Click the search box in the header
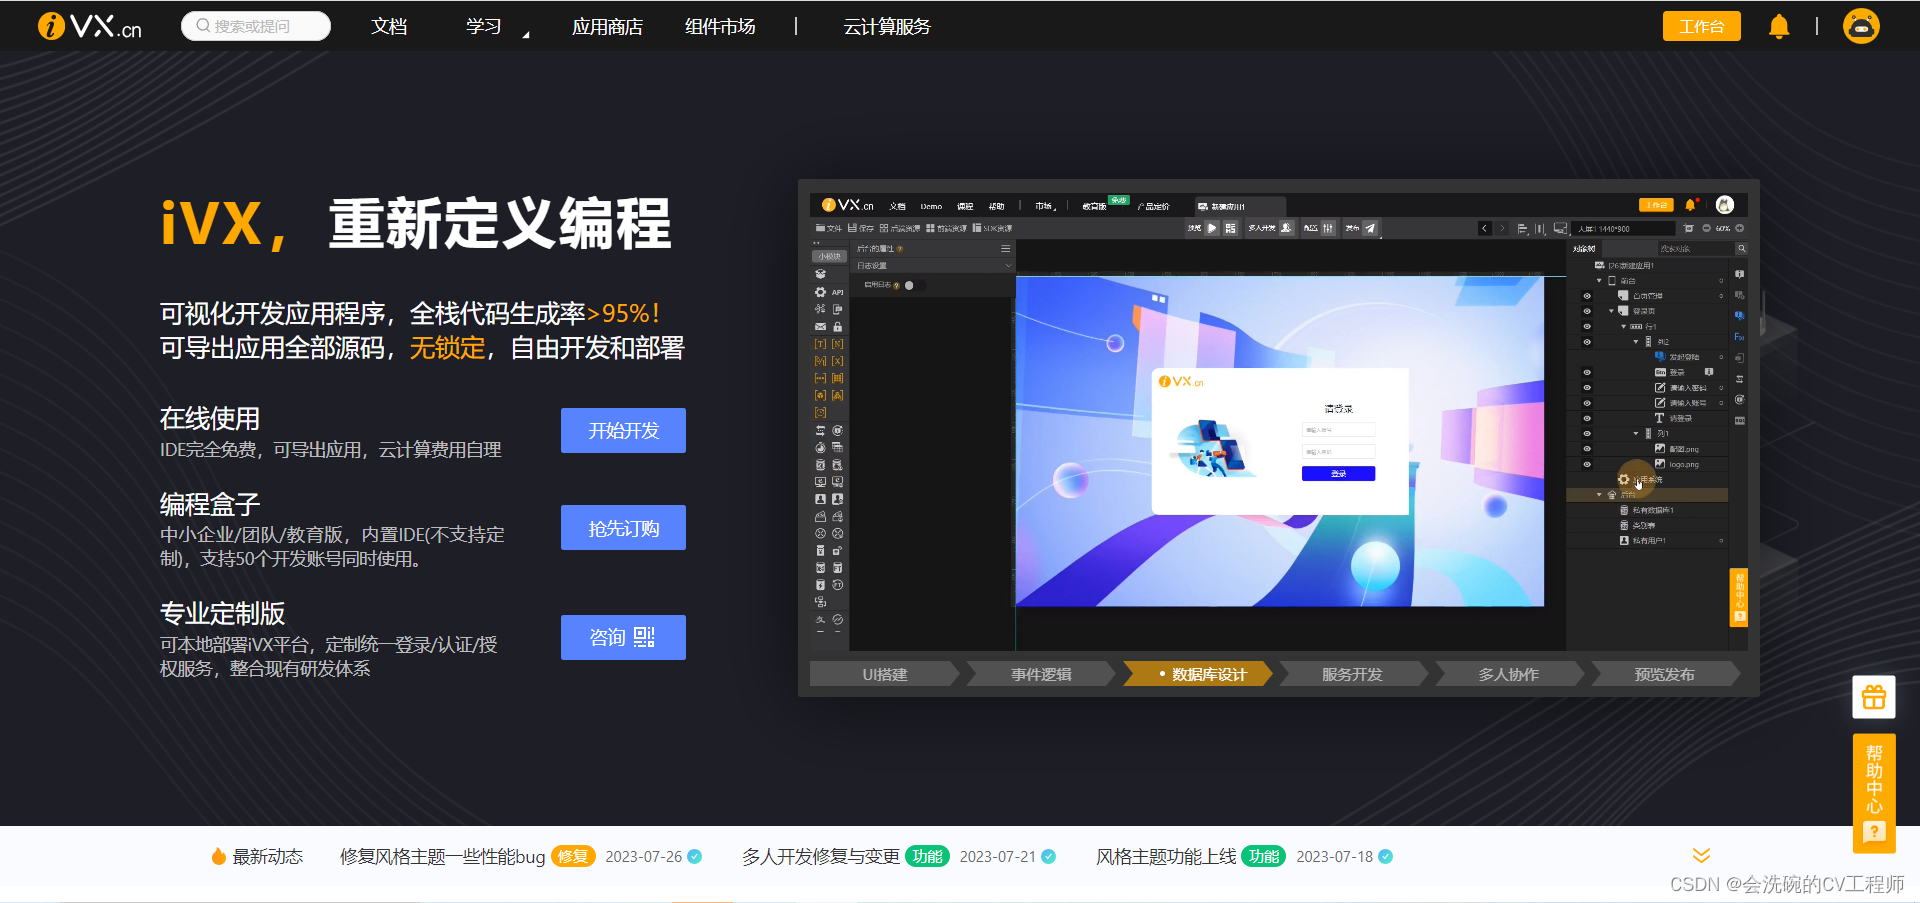1920x903 pixels. point(256,26)
